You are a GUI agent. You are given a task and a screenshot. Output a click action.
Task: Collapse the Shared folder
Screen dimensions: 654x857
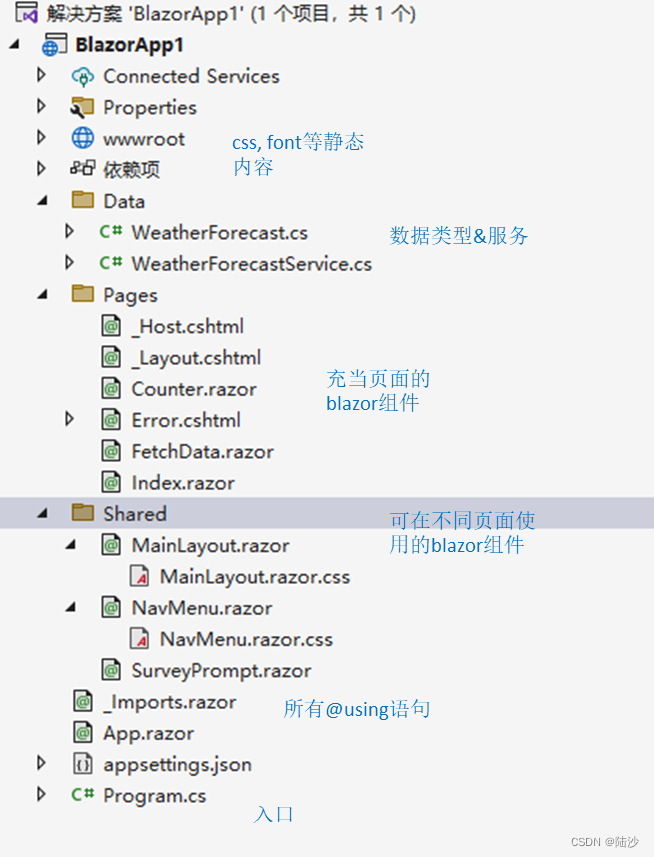(x=42, y=513)
